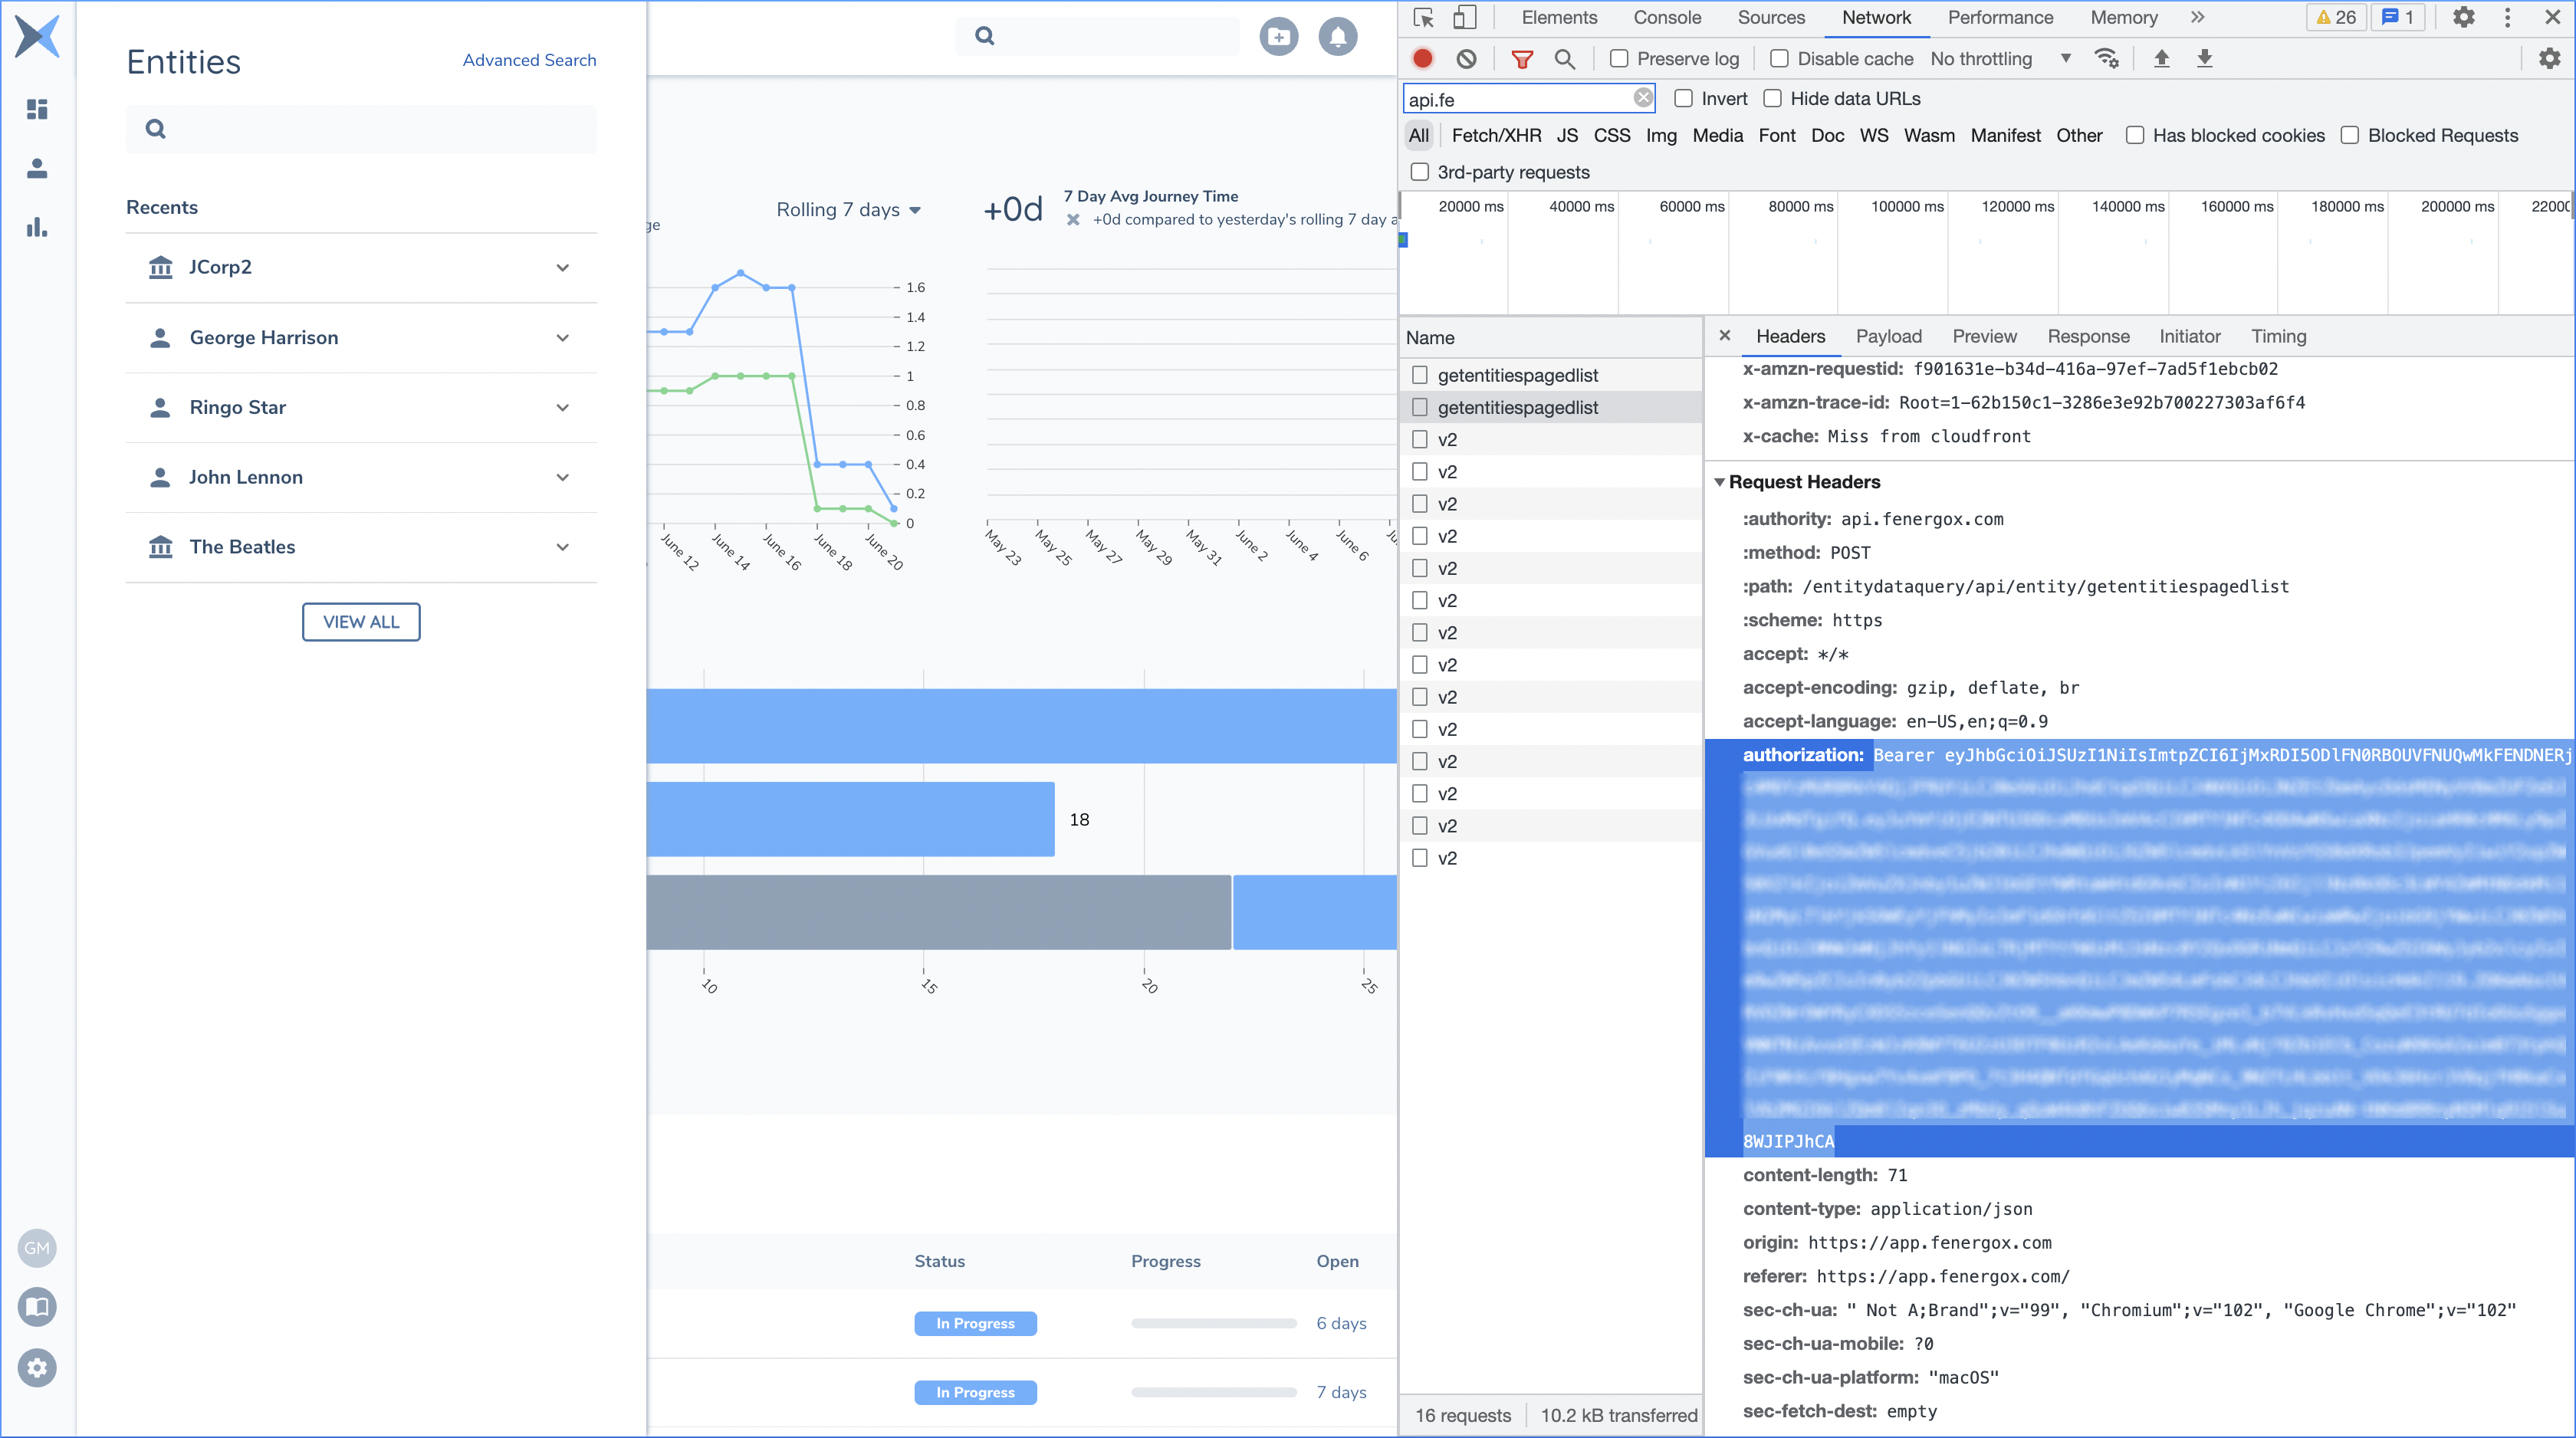2576x1438 pixels.
Task: Toggle the network filter funnel icon
Action: pos(1521,59)
